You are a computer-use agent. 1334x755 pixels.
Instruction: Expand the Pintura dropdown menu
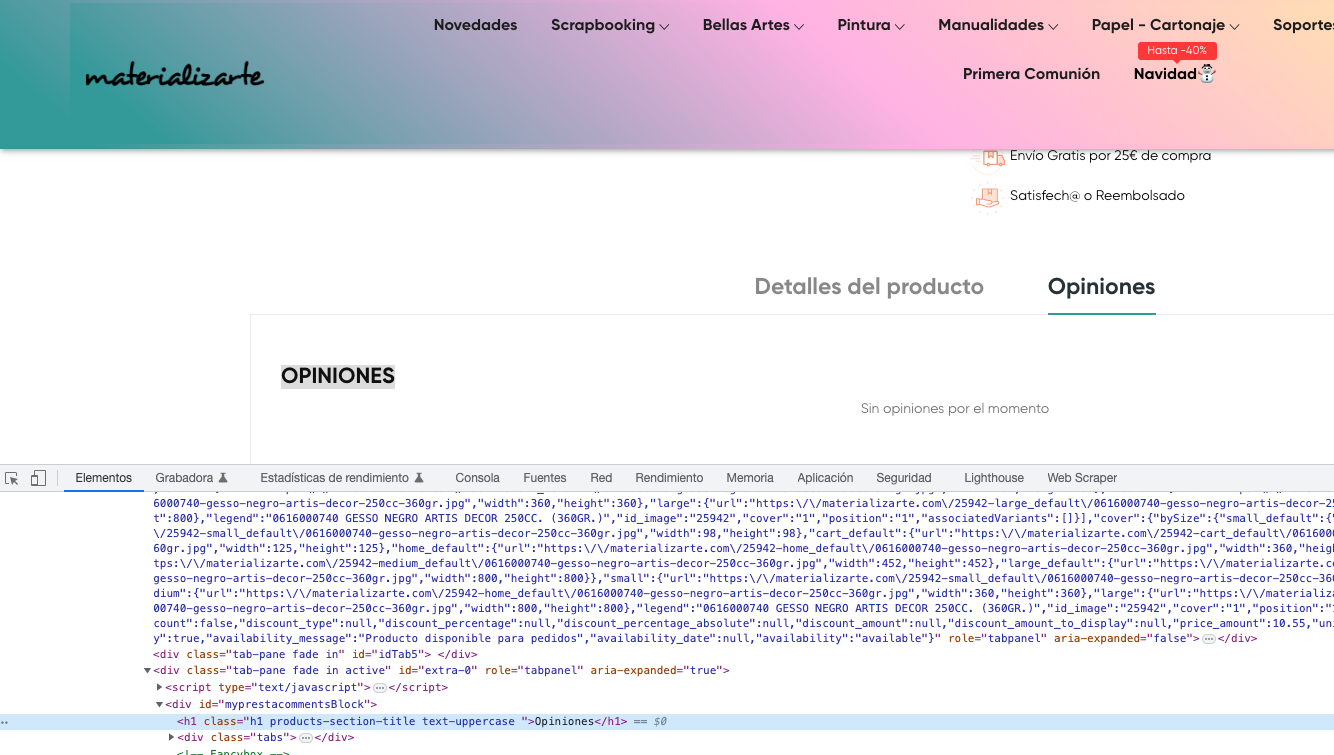coord(871,25)
